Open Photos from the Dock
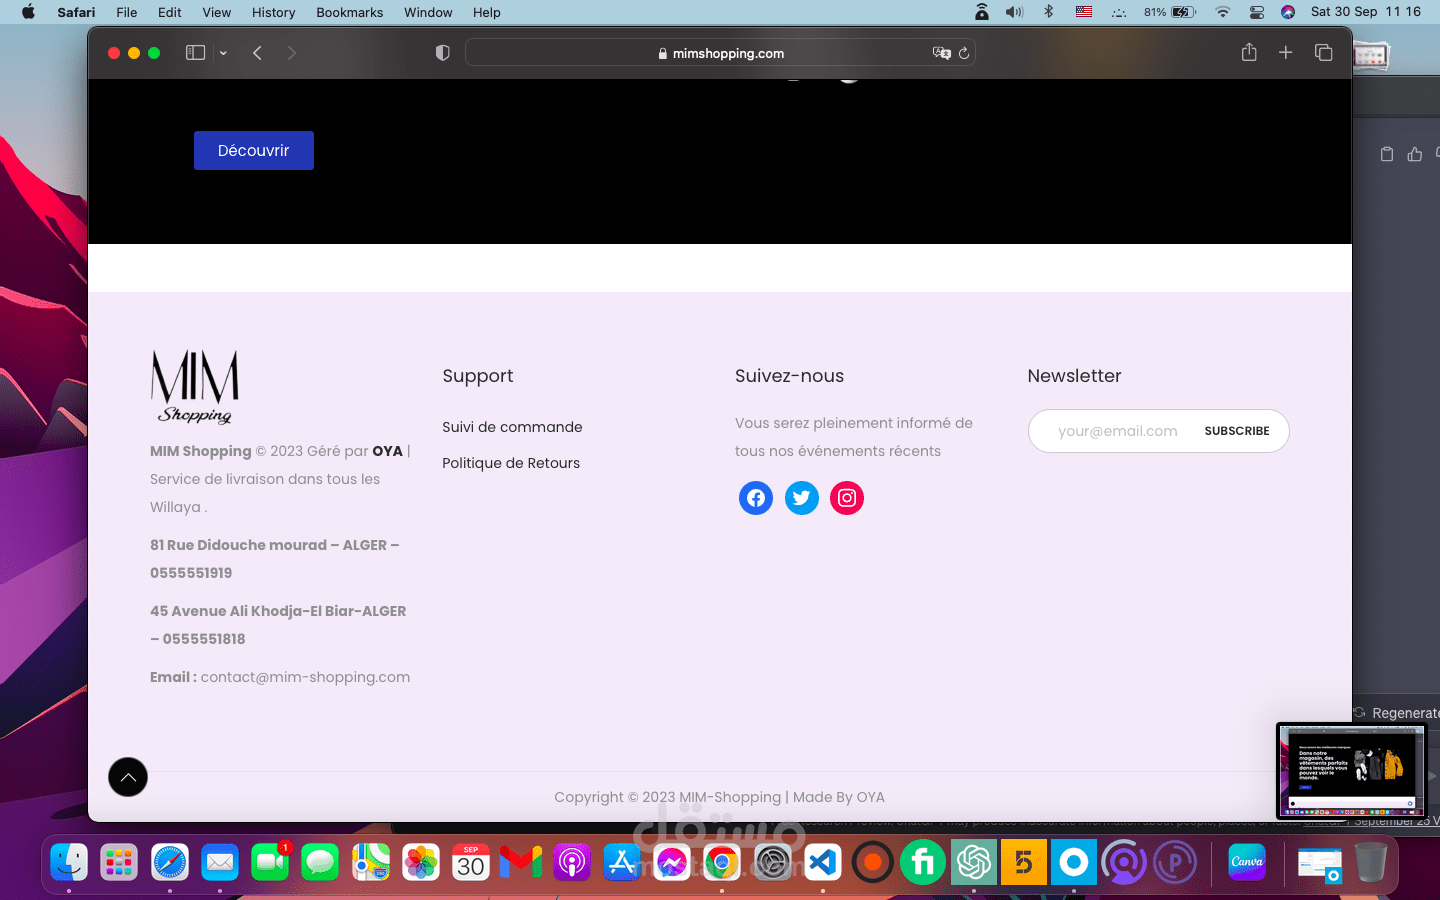This screenshot has height=900, width=1440. pyautogui.click(x=421, y=862)
